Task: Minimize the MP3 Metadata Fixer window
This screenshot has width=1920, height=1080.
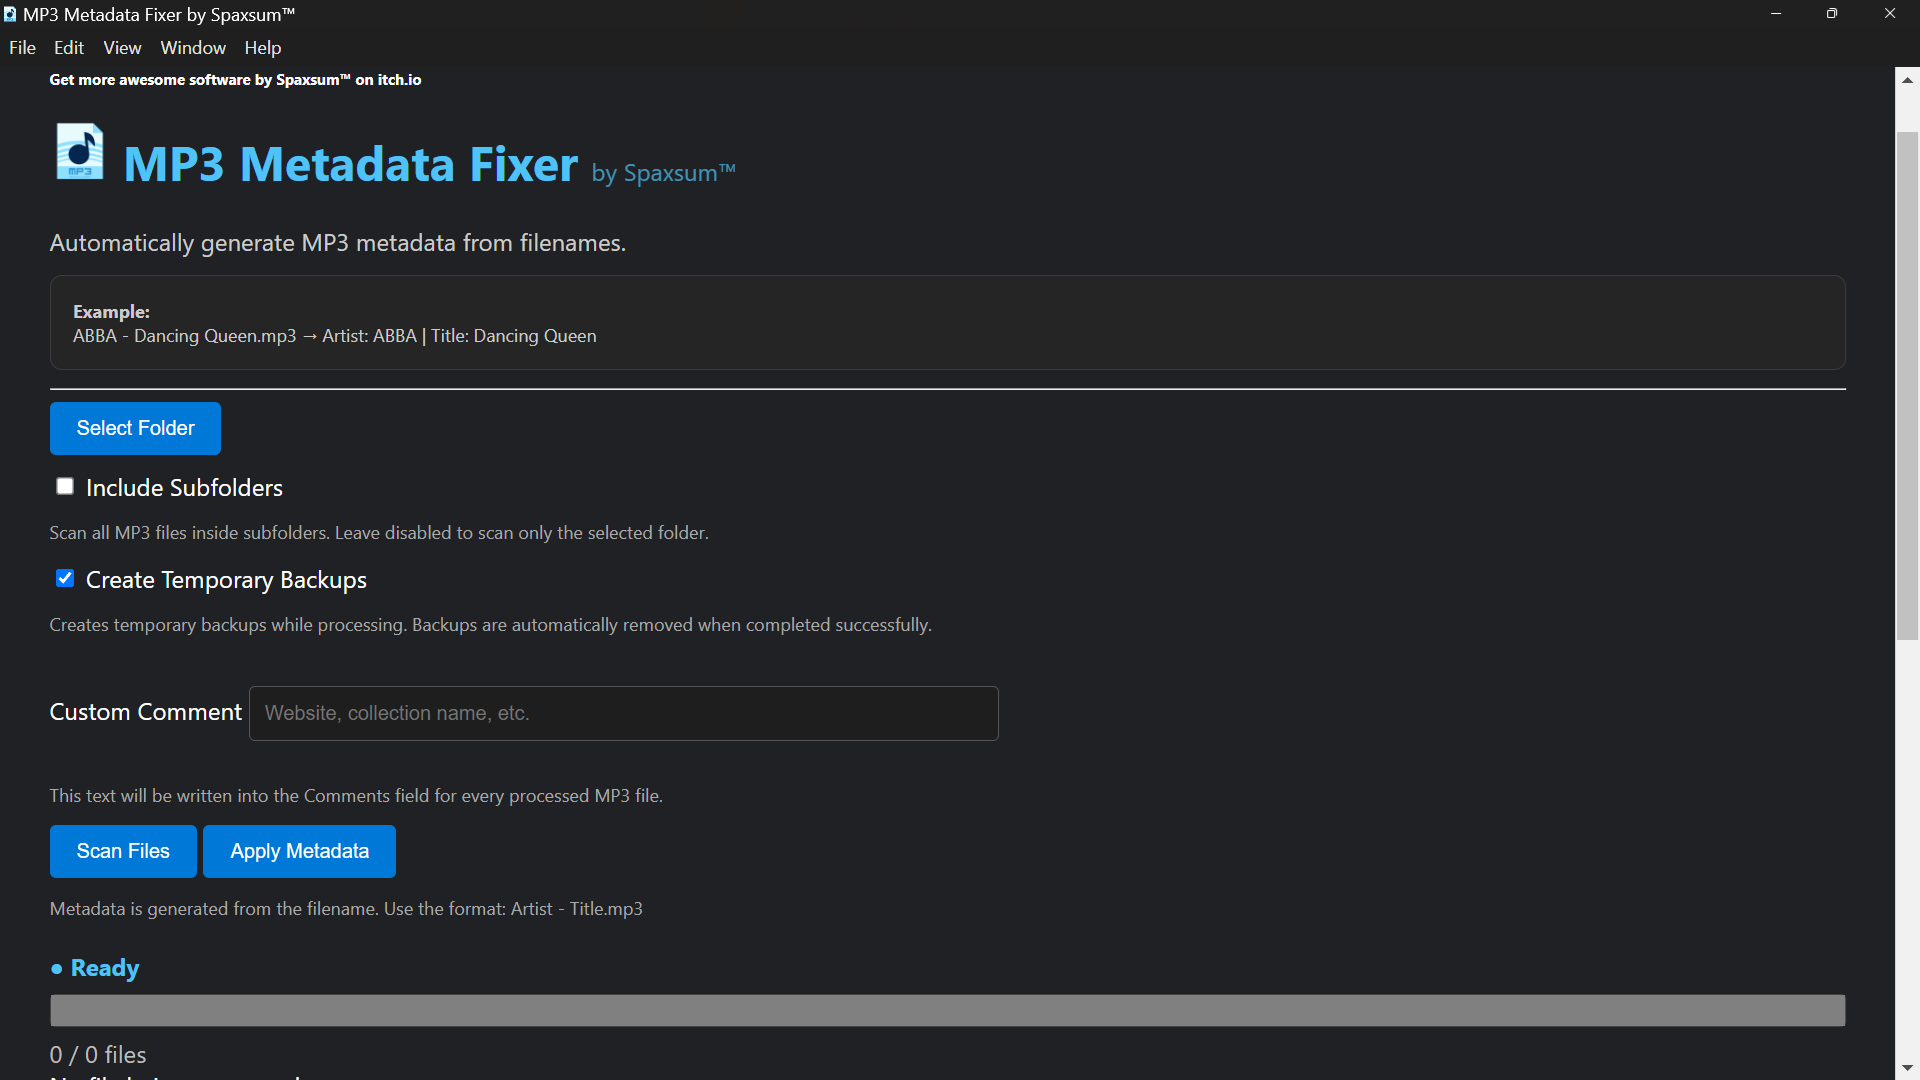Action: [1776, 14]
